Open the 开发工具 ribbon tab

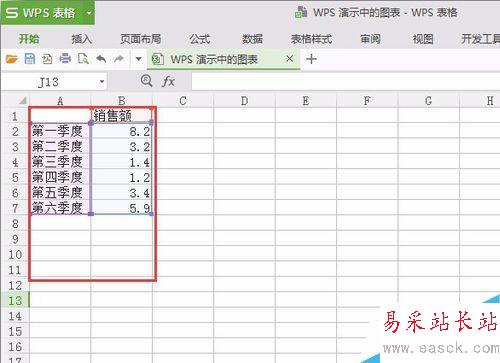pyautogui.click(x=480, y=39)
